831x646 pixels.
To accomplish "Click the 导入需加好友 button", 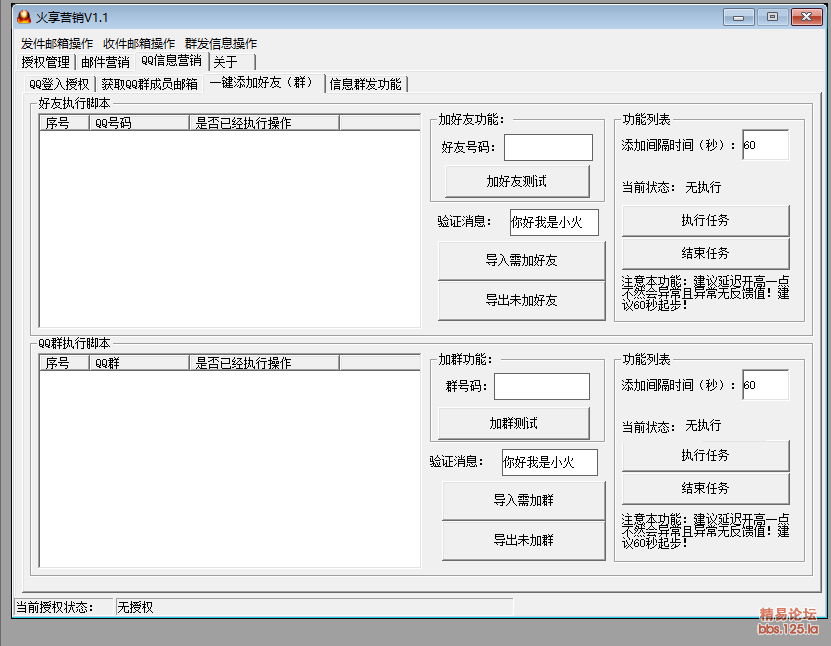I will click(521, 260).
